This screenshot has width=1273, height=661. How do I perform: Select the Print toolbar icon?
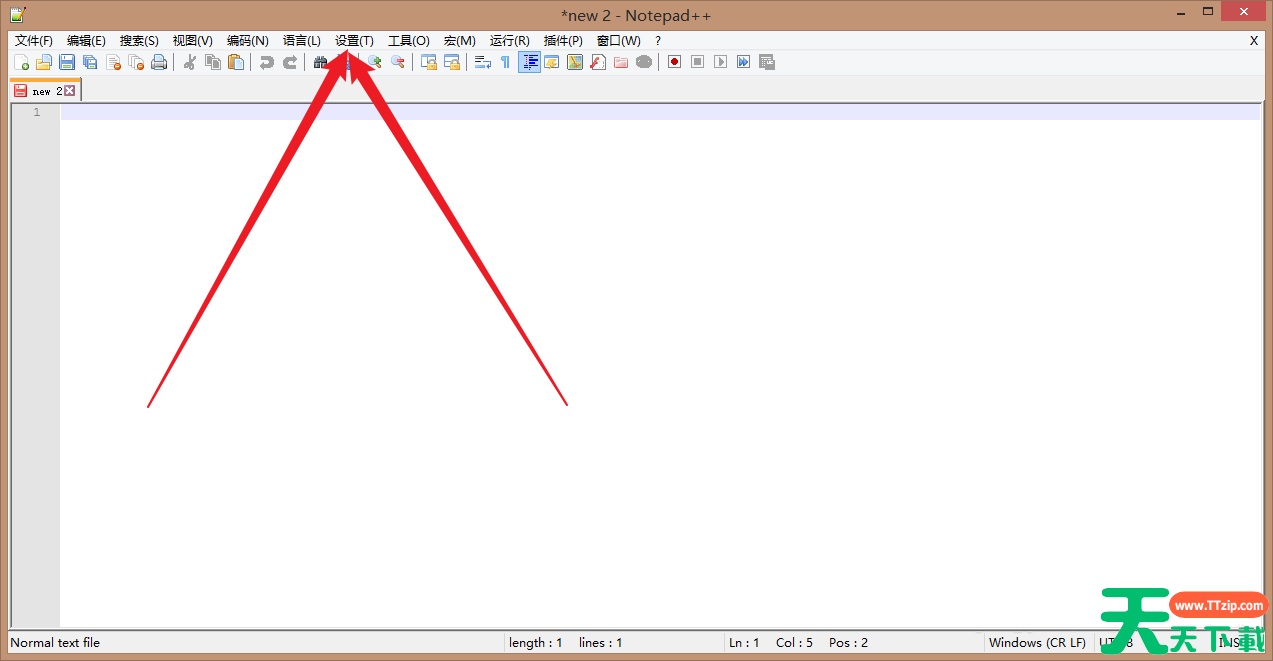click(160, 62)
